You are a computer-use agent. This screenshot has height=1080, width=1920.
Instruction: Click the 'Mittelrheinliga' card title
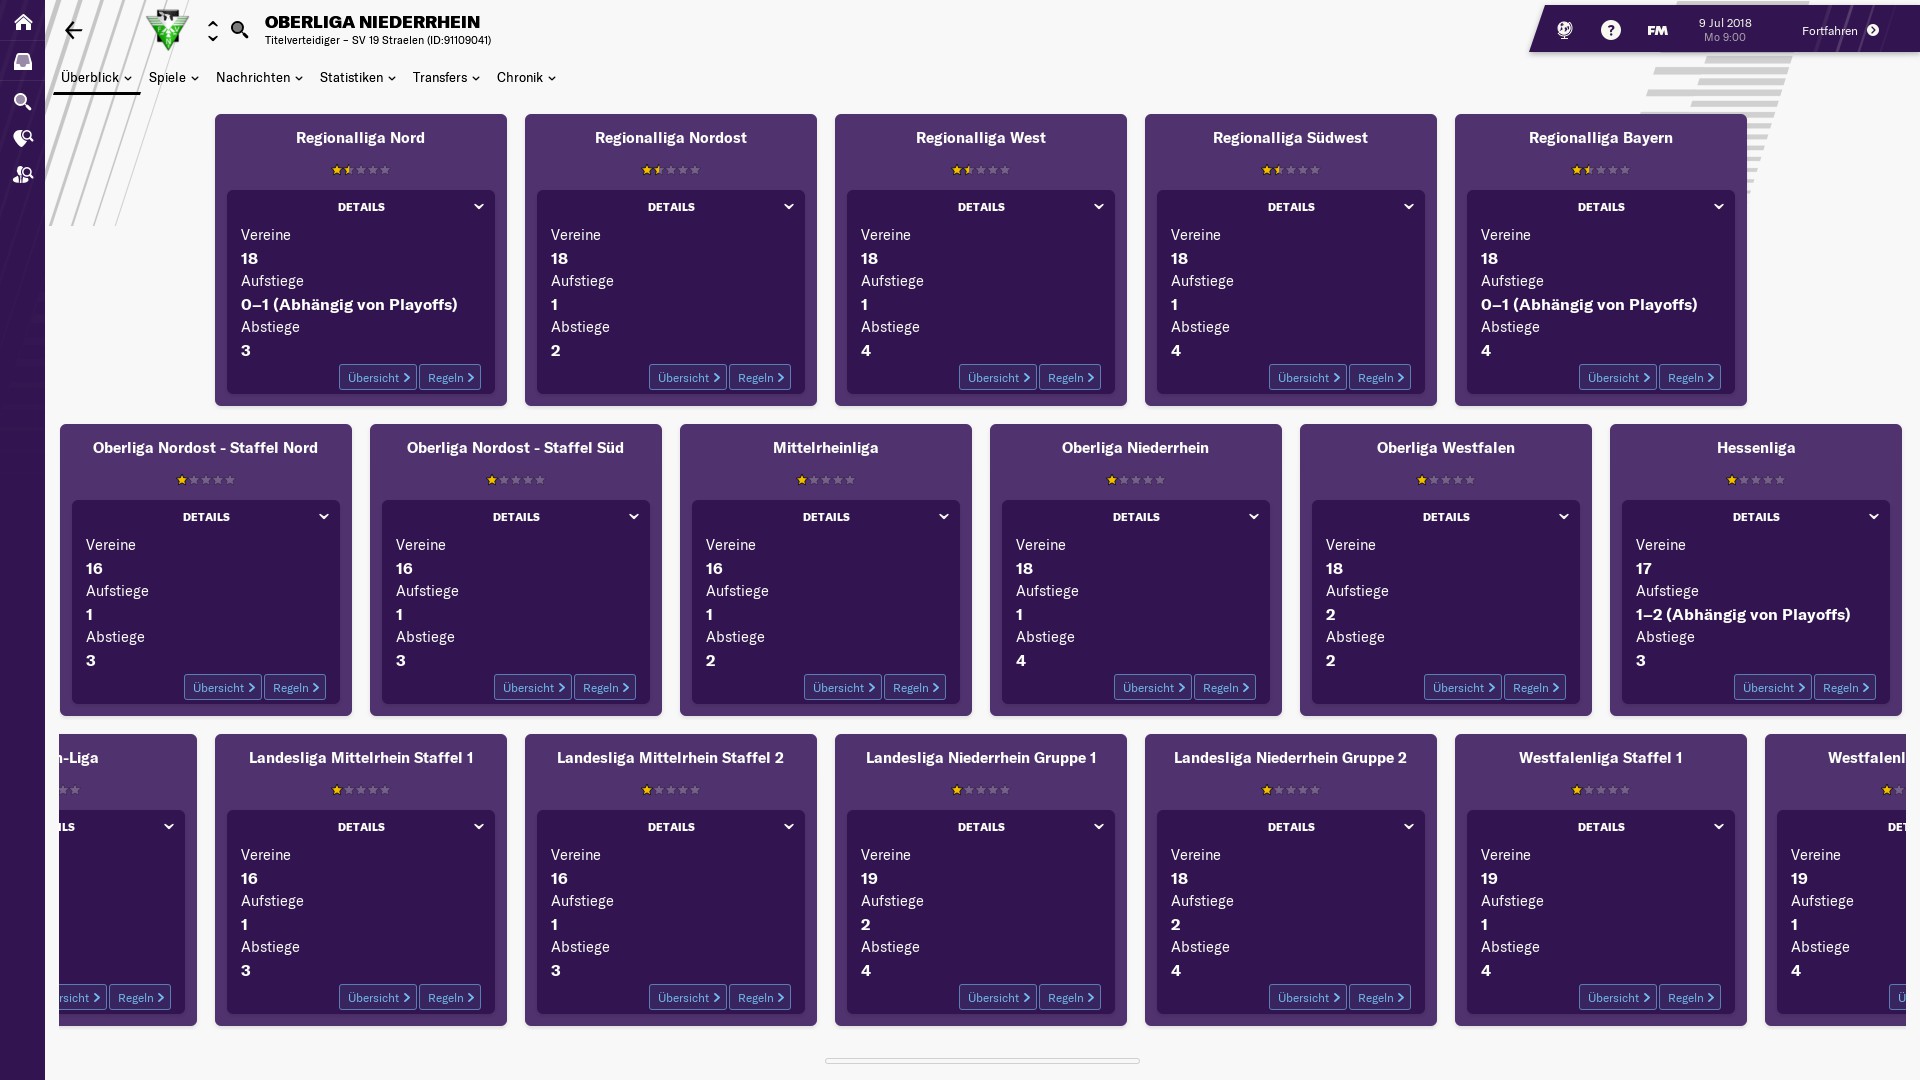tap(826, 448)
